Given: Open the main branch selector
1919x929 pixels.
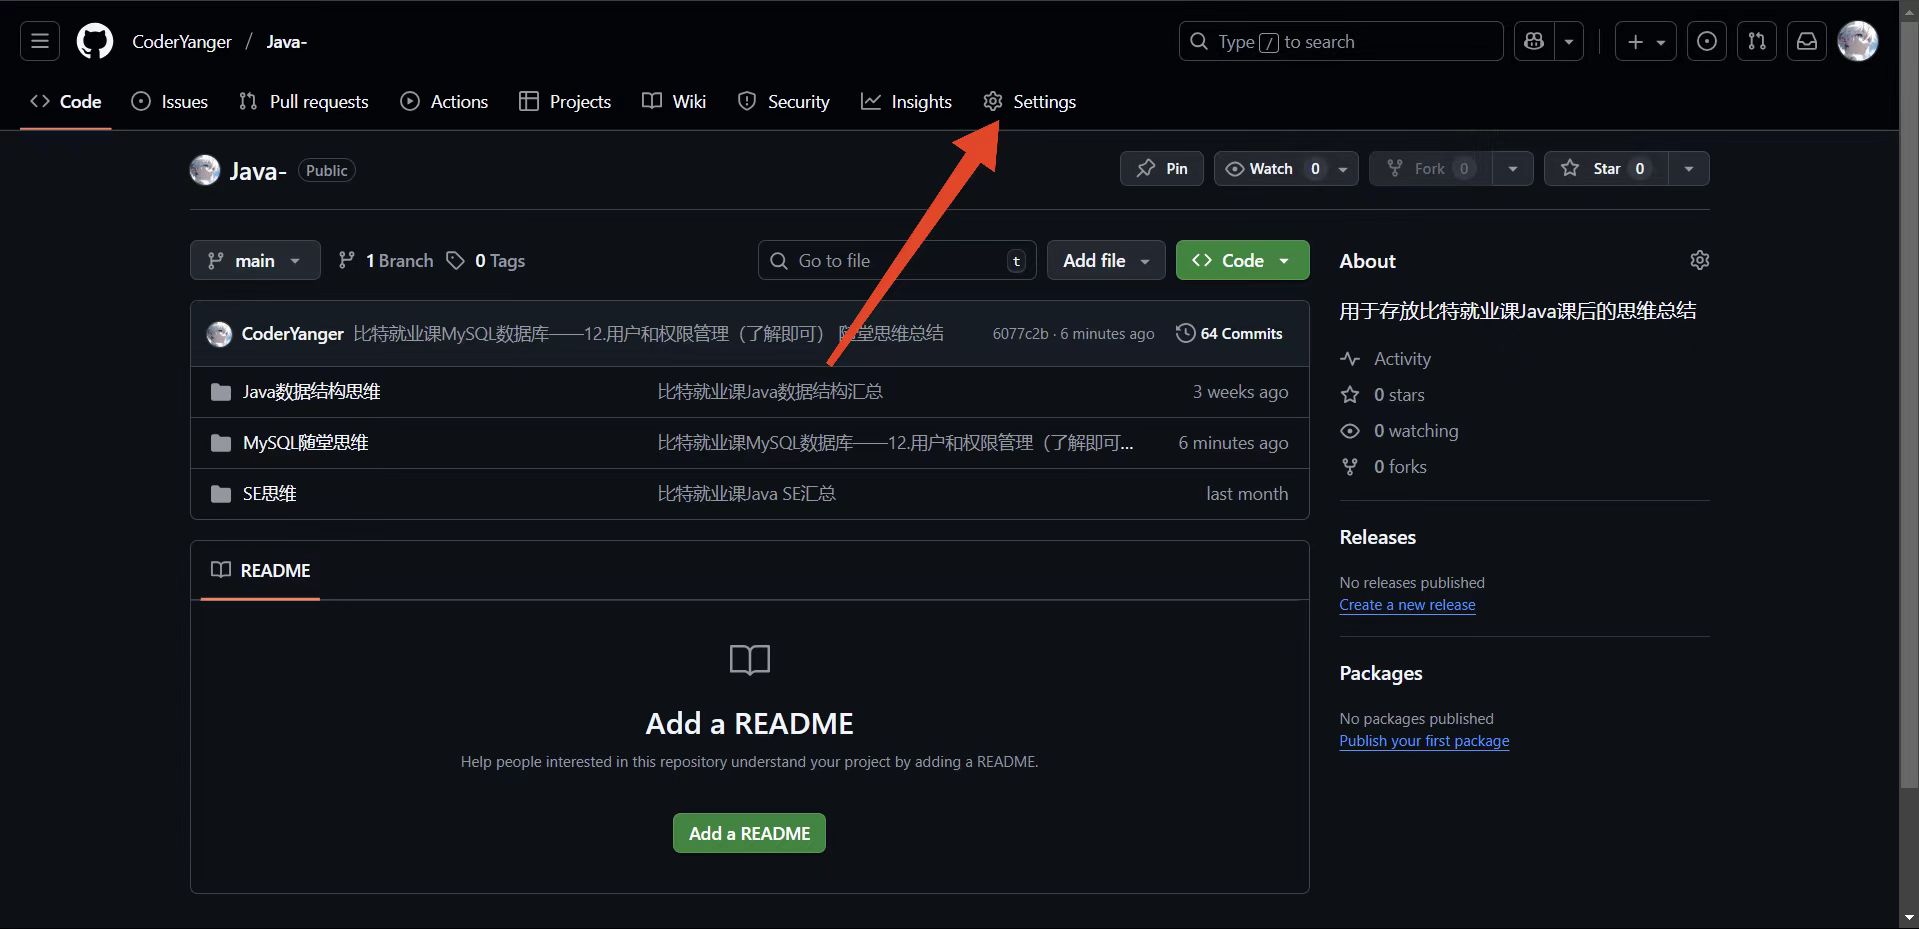Looking at the screenshot, I should pyautogui.click(x=255, y=260).
